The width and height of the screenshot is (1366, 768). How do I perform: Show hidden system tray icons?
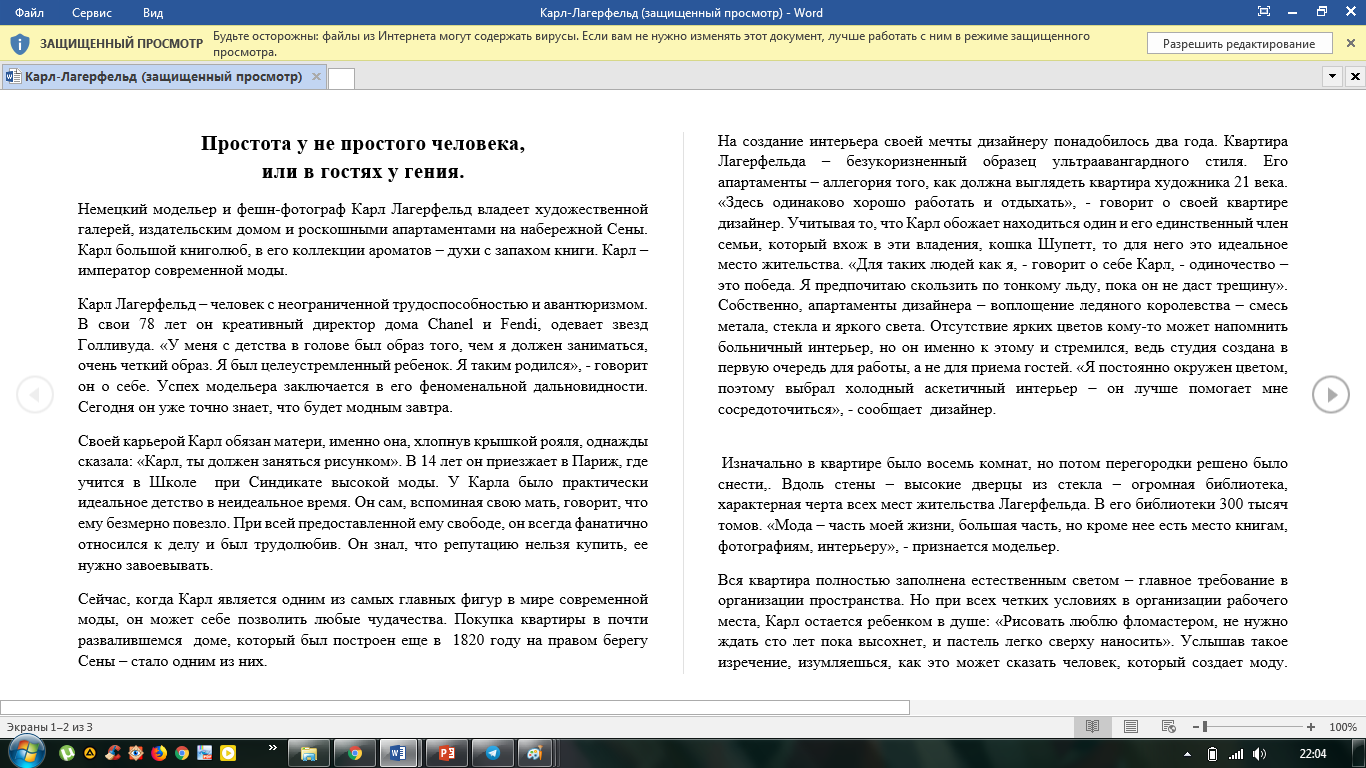point(1188,754)
